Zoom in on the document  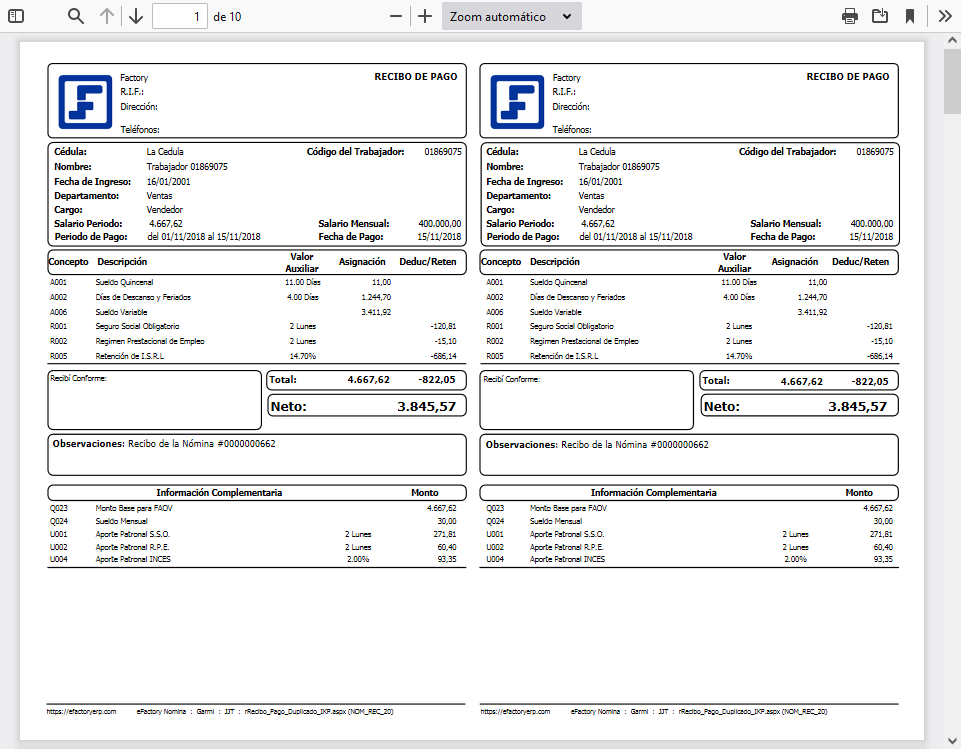[x=424, y=16]
